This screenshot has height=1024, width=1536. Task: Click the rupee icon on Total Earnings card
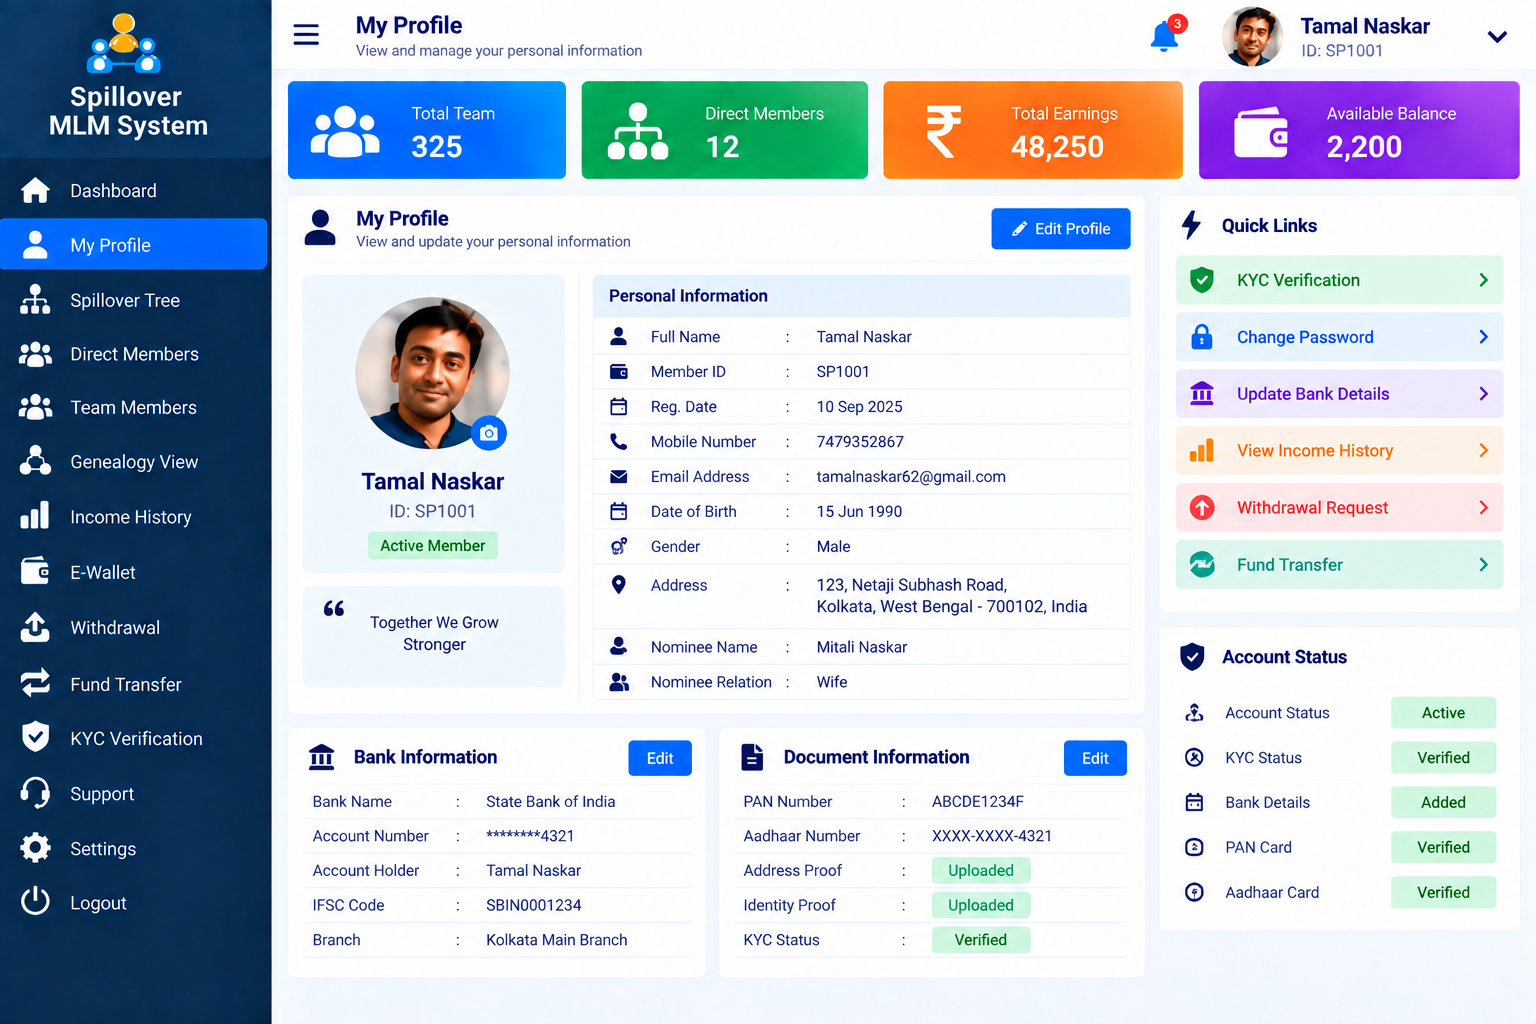pos(942,131)
